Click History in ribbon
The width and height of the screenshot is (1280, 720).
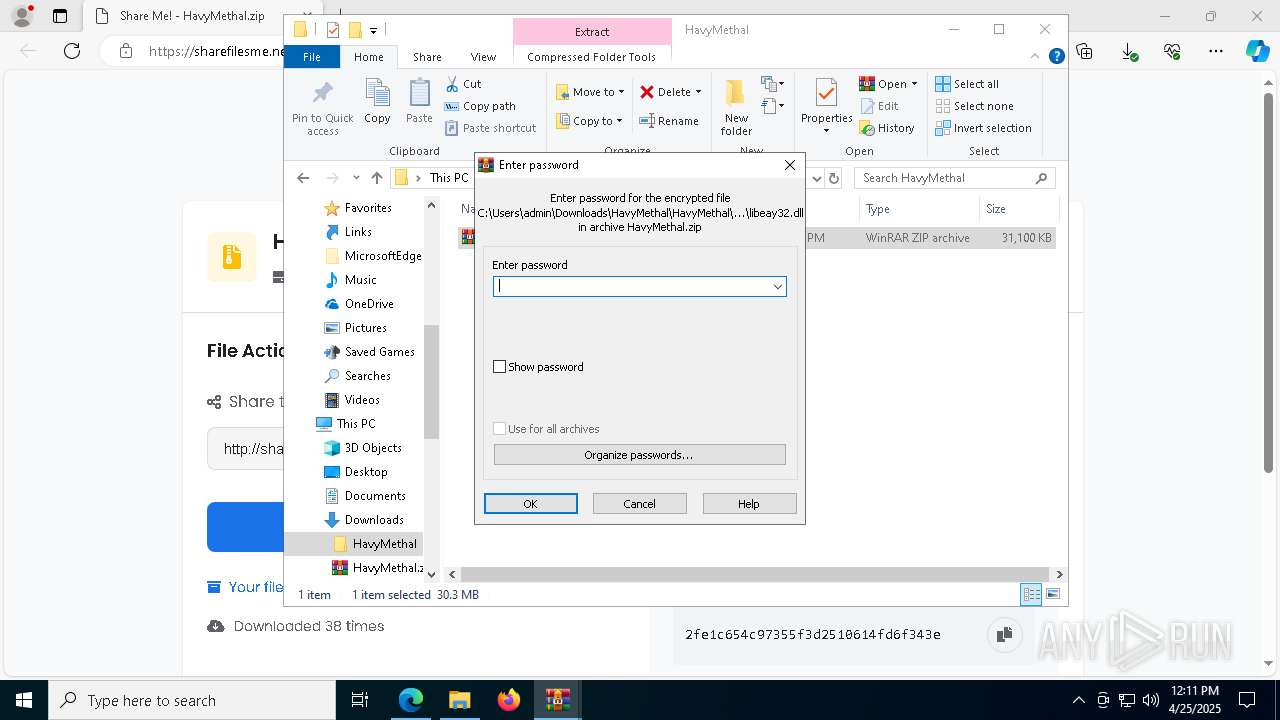[887, 128]
